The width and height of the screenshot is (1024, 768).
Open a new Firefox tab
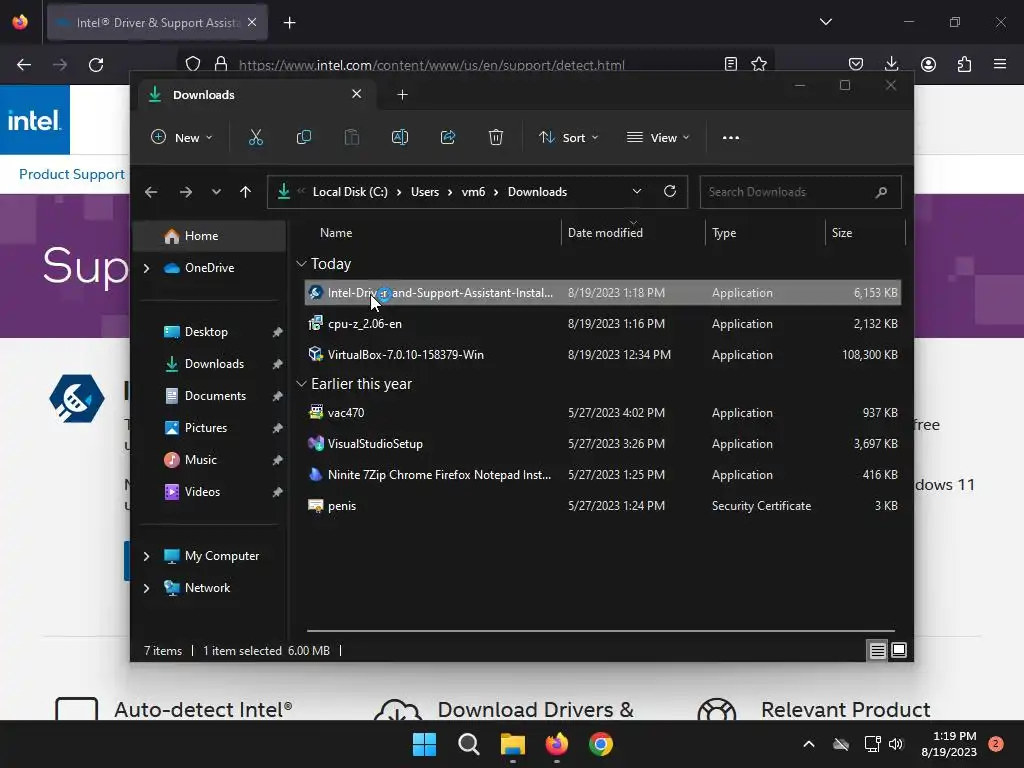tap(289, 23)
